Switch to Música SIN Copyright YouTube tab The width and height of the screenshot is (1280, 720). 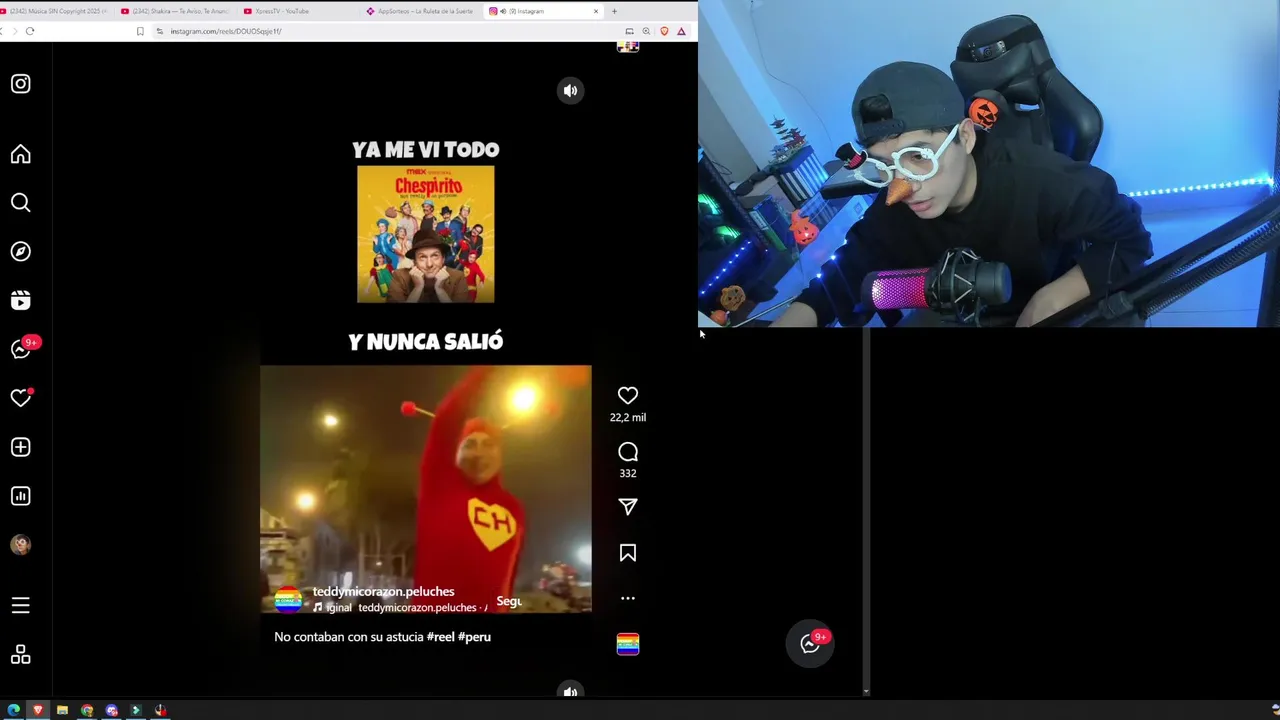[x=55, y=11]
